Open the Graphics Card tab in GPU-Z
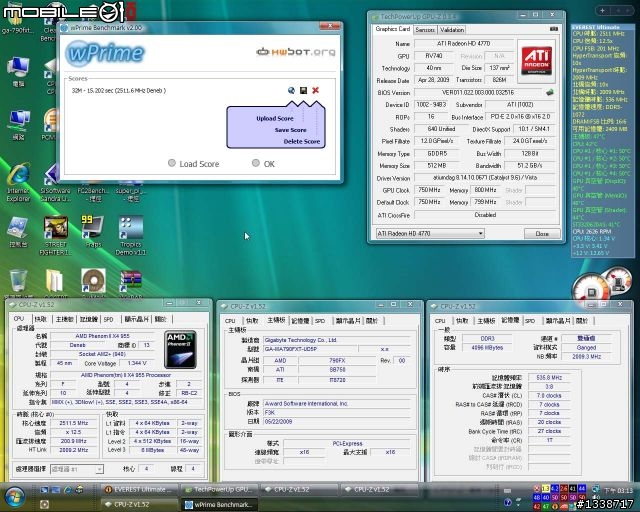Image resolution: width=640 pixels, height=512 pixels. tap(392, 29)
